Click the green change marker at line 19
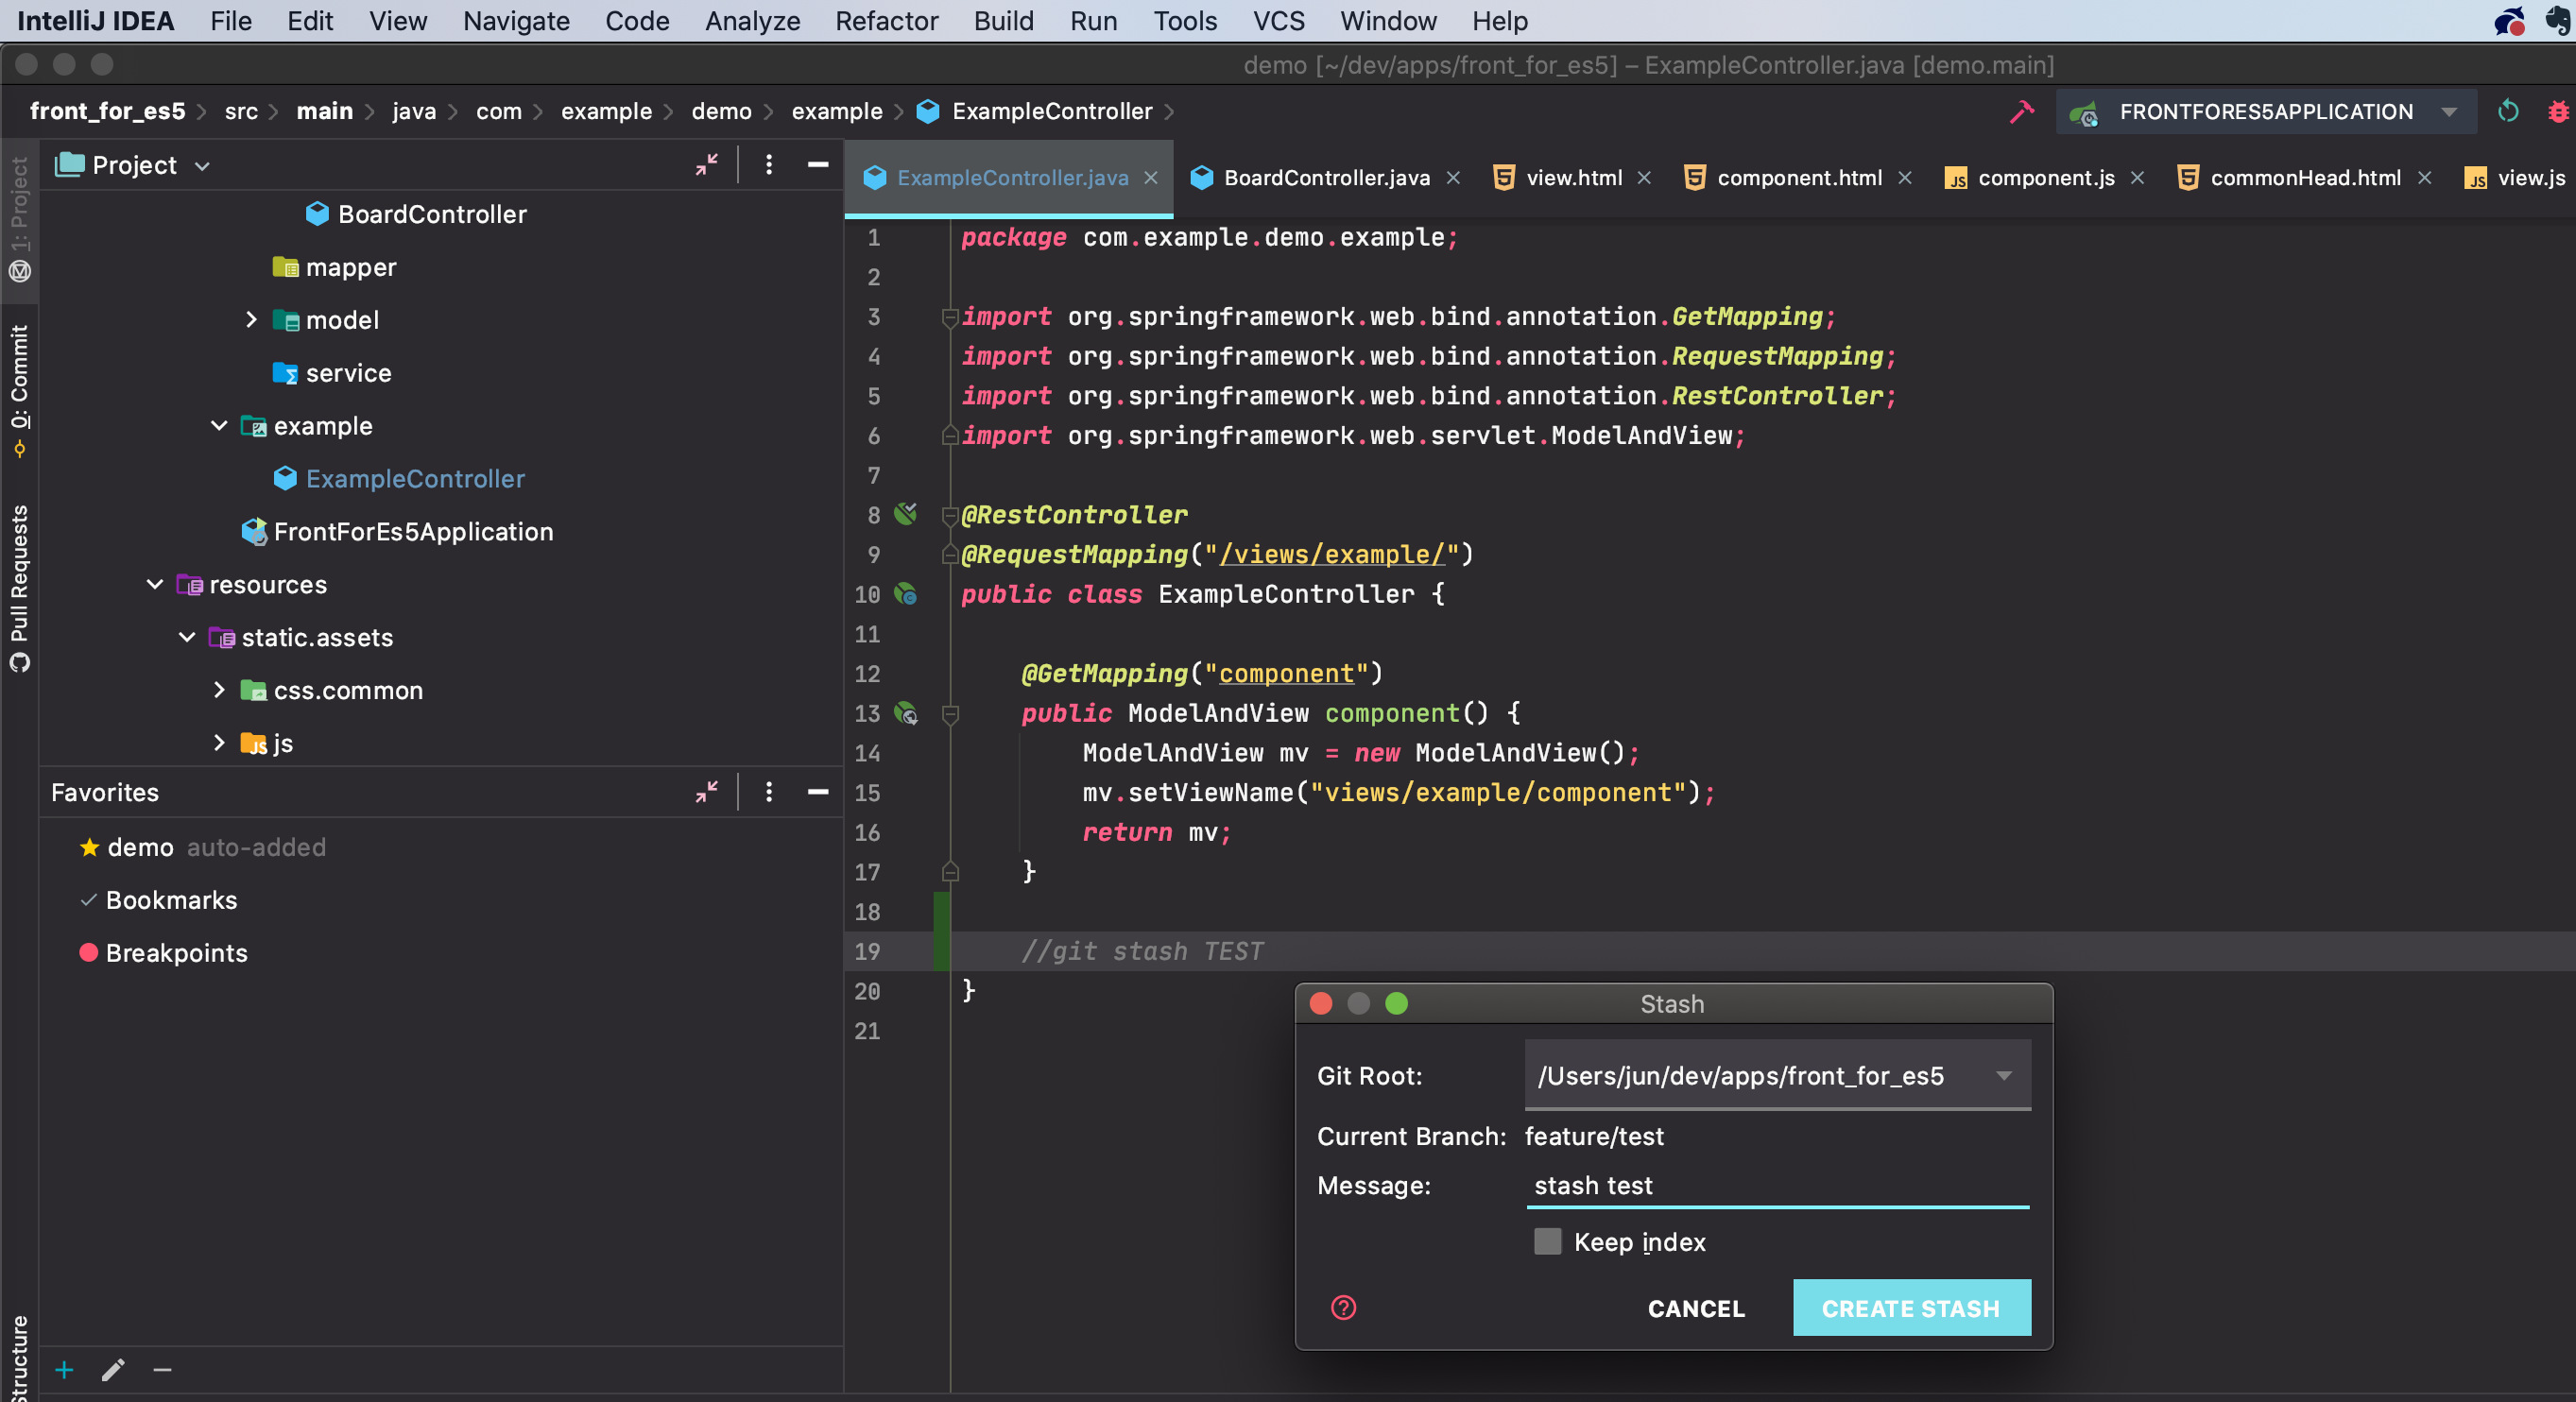The image size is (2576, 1402). [x=941, y=932]
